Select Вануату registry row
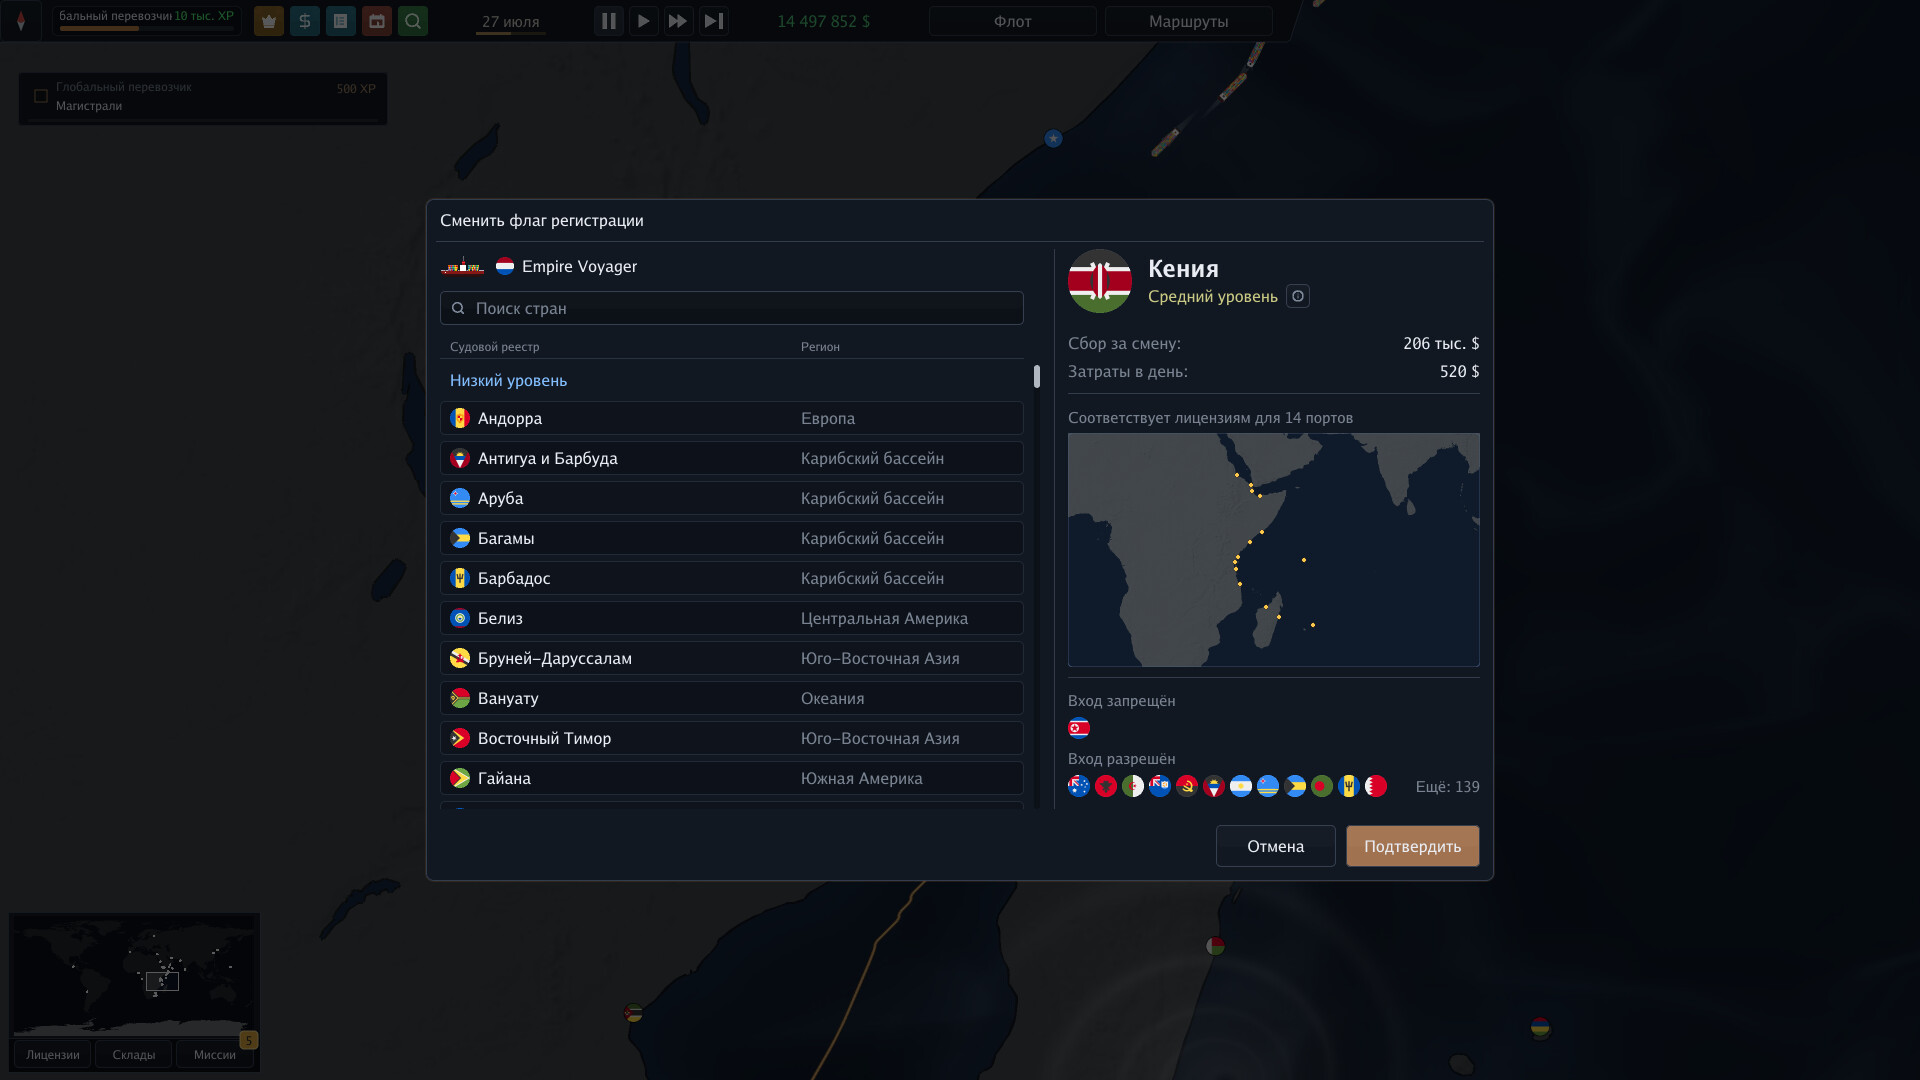Viewport: 1920px width, 1080px height. tap(732, 698)
